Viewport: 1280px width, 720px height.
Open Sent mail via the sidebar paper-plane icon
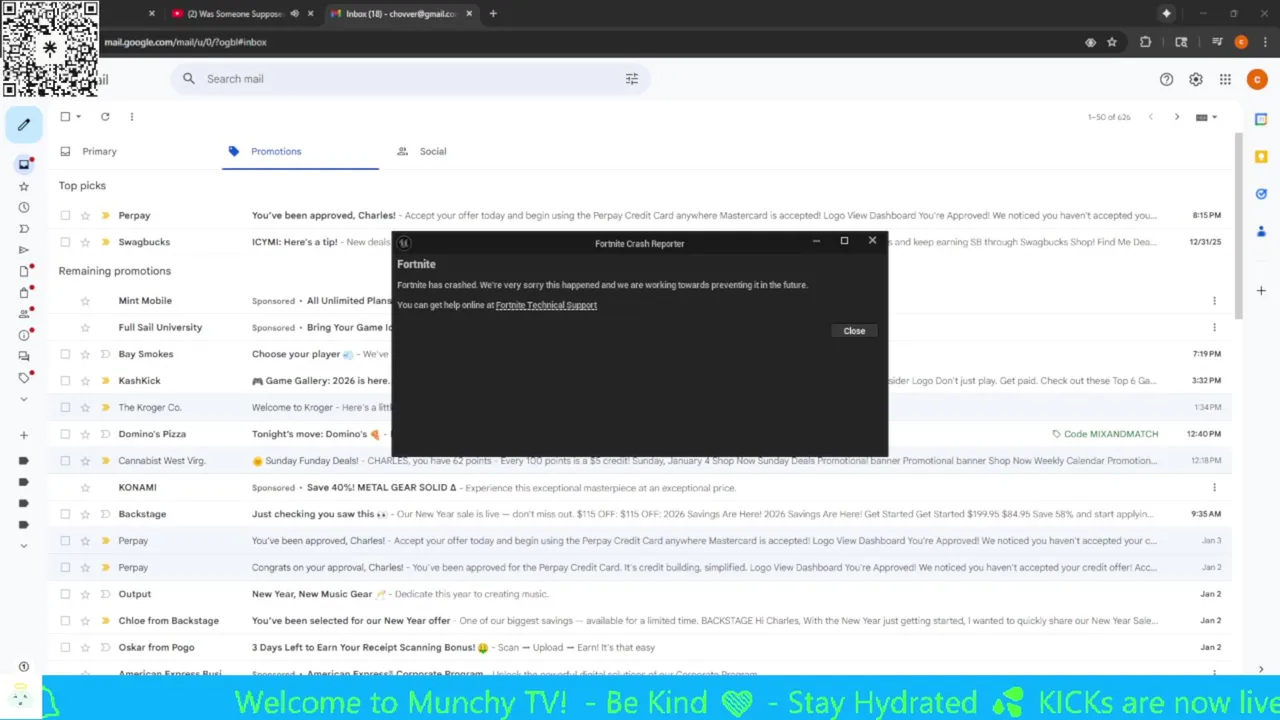tap(24, 250)
